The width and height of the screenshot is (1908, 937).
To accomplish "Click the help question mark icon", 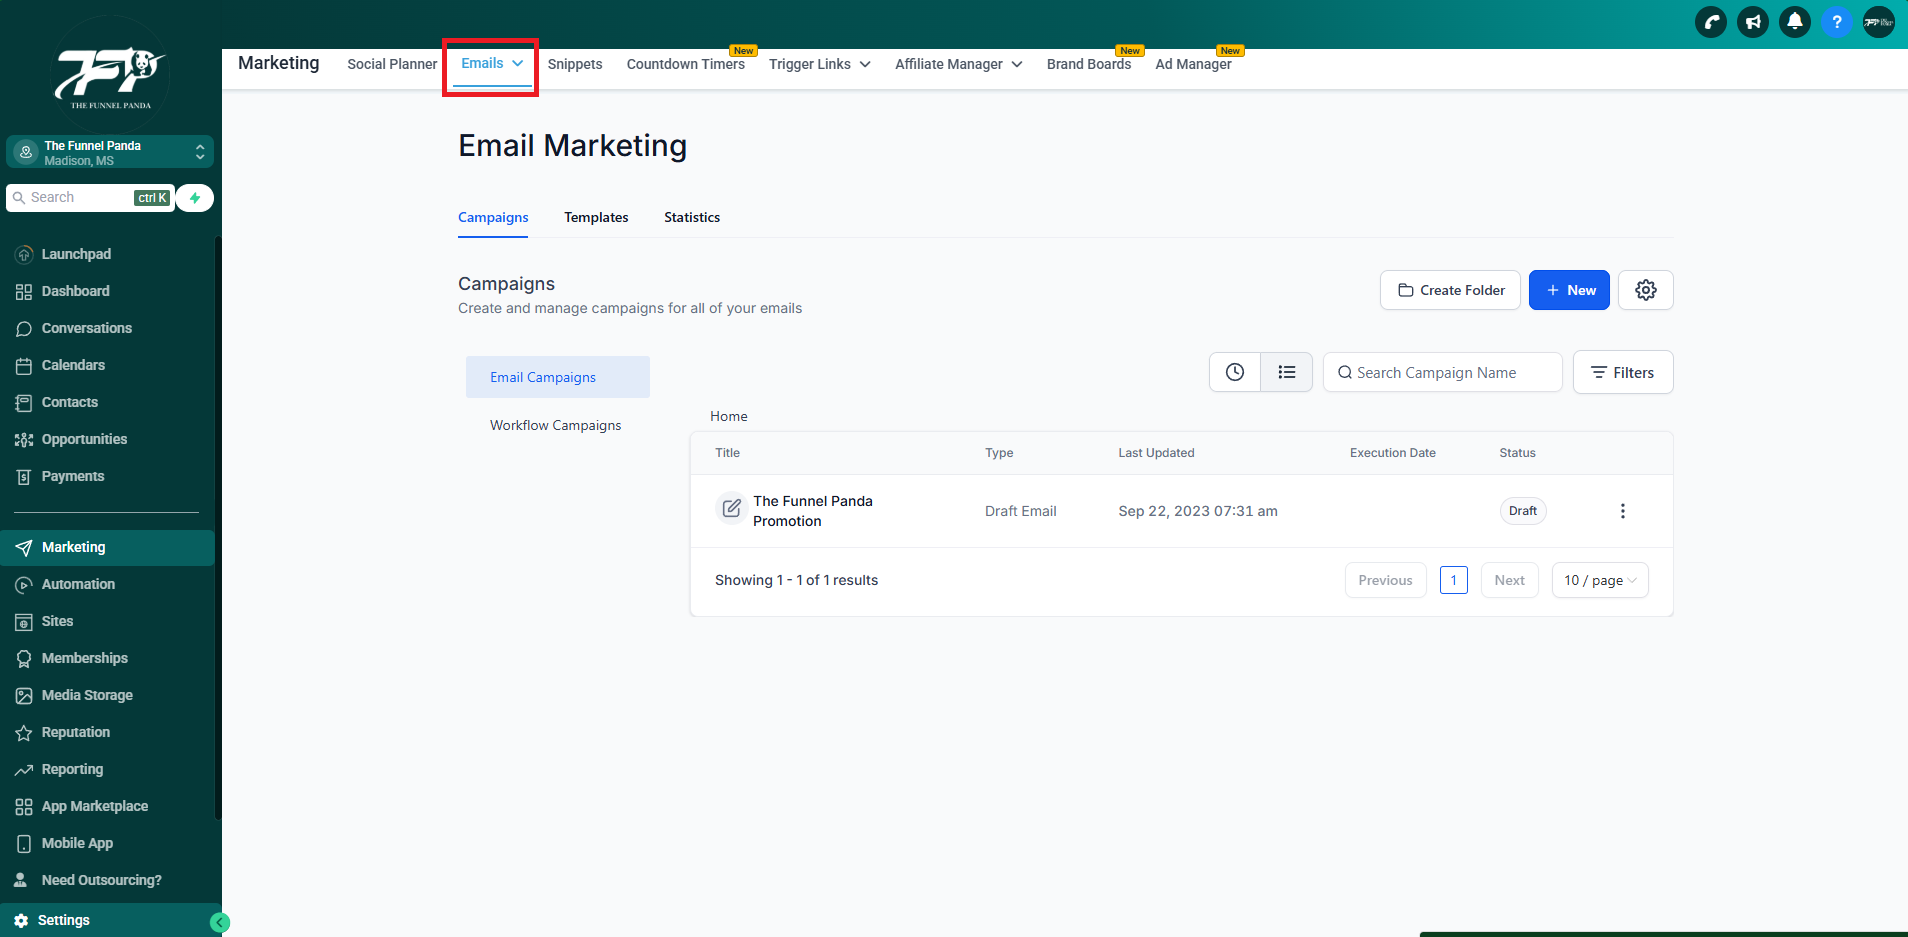I will coord(1837,22).
